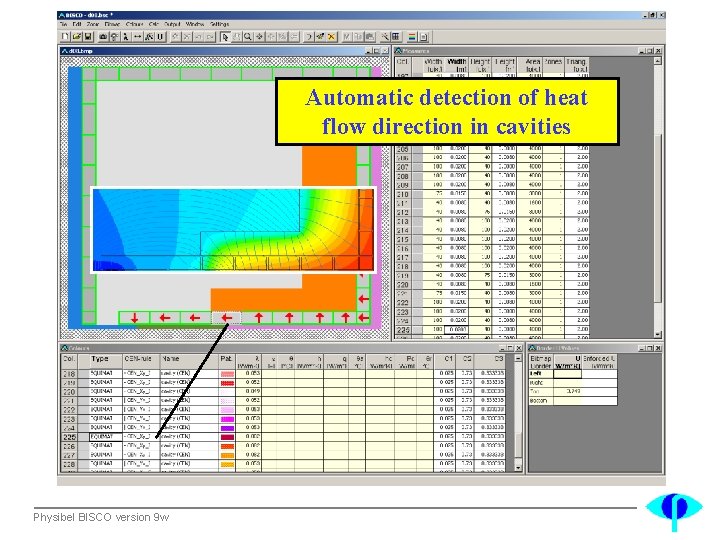Click the Name column header in Colours window

(x=189, y=361)
